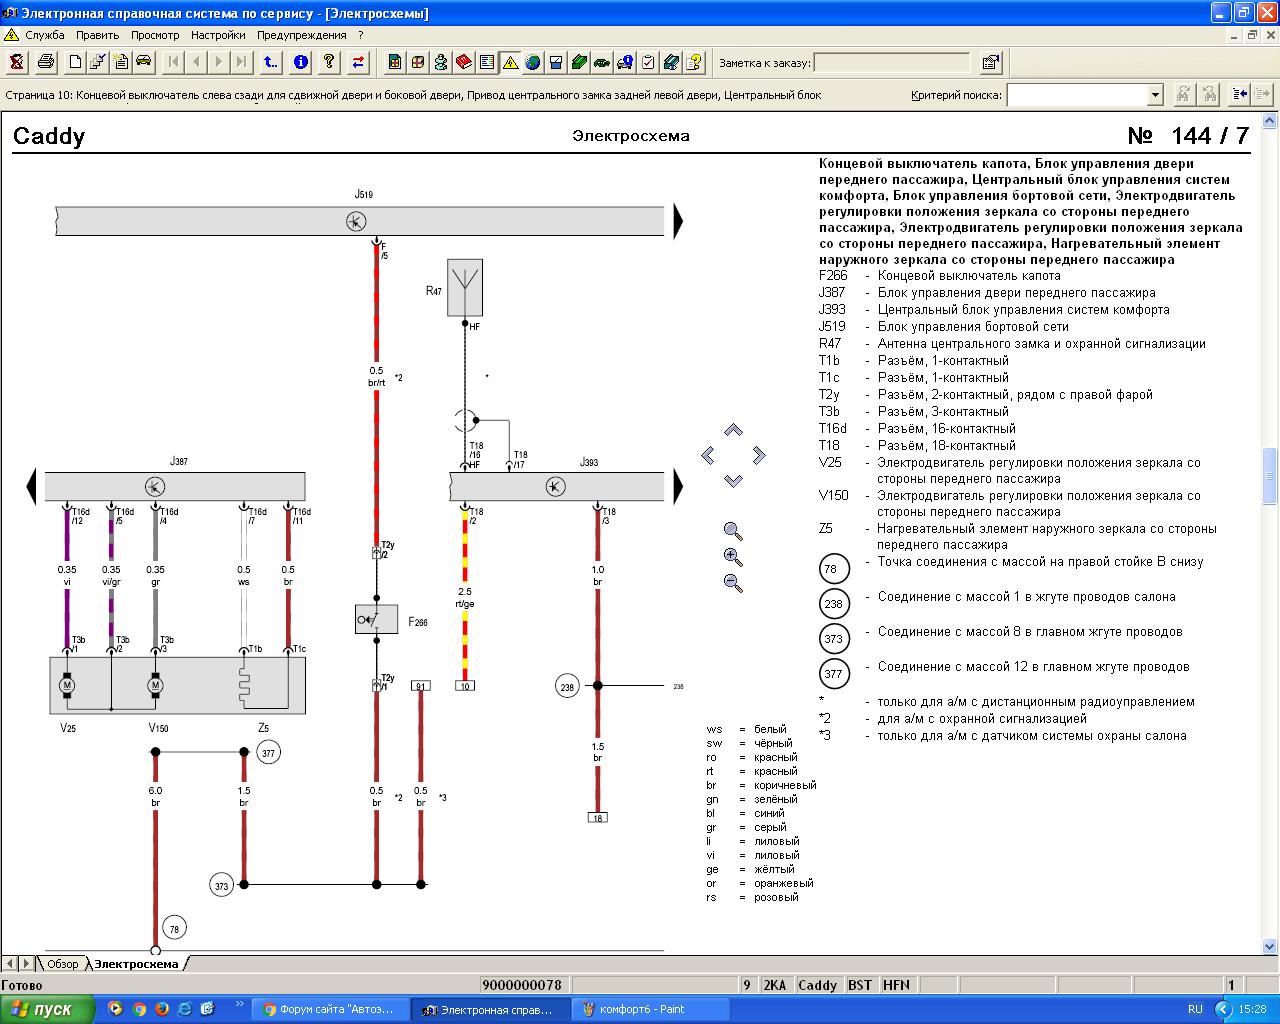
Task: Pan the diagram right with arrow
Action: coord(759,456)
